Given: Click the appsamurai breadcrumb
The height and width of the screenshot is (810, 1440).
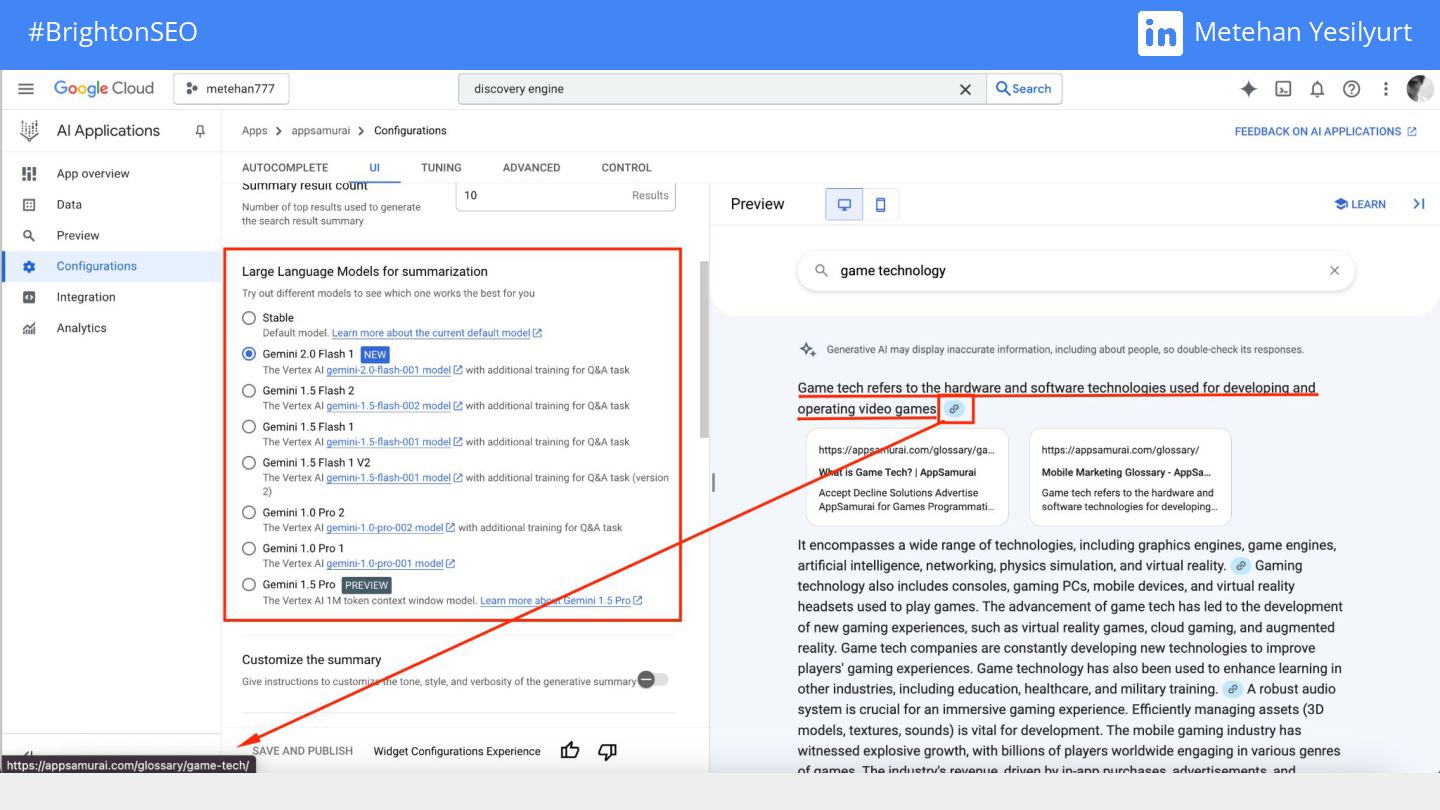Looking at the screenshot, I should [321, 131].
